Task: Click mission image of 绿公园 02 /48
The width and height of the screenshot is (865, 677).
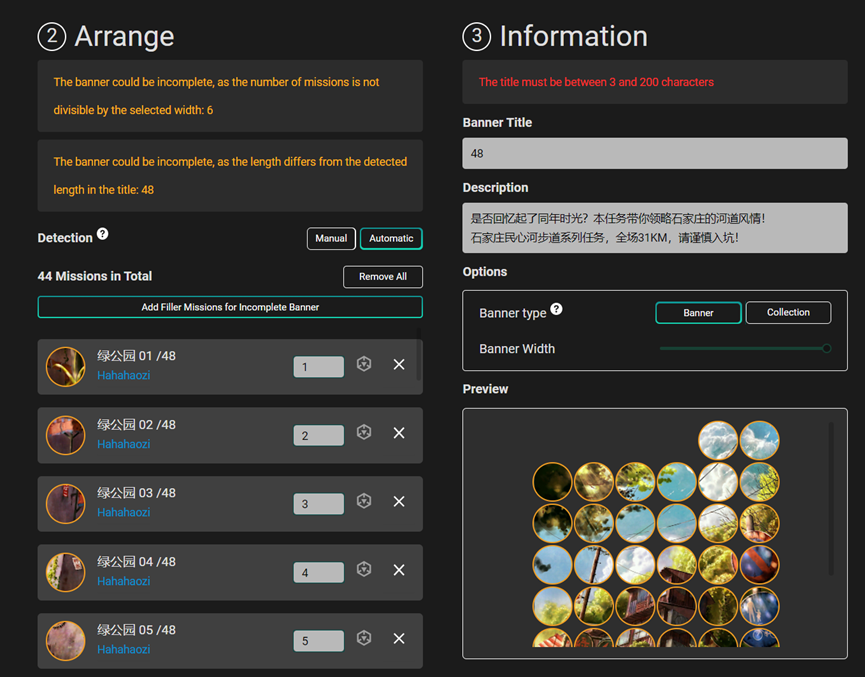Action: 66,435
